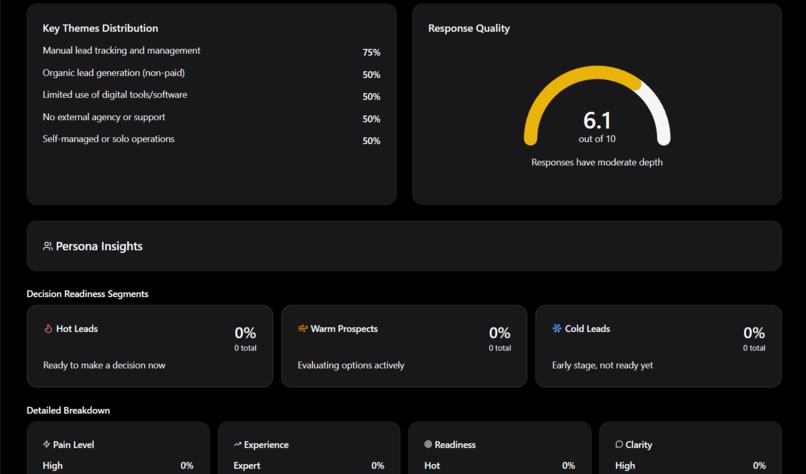Click 'Responses have moderate depth' caption
Screen dimensions: 806x474
(x=597, y=162)
